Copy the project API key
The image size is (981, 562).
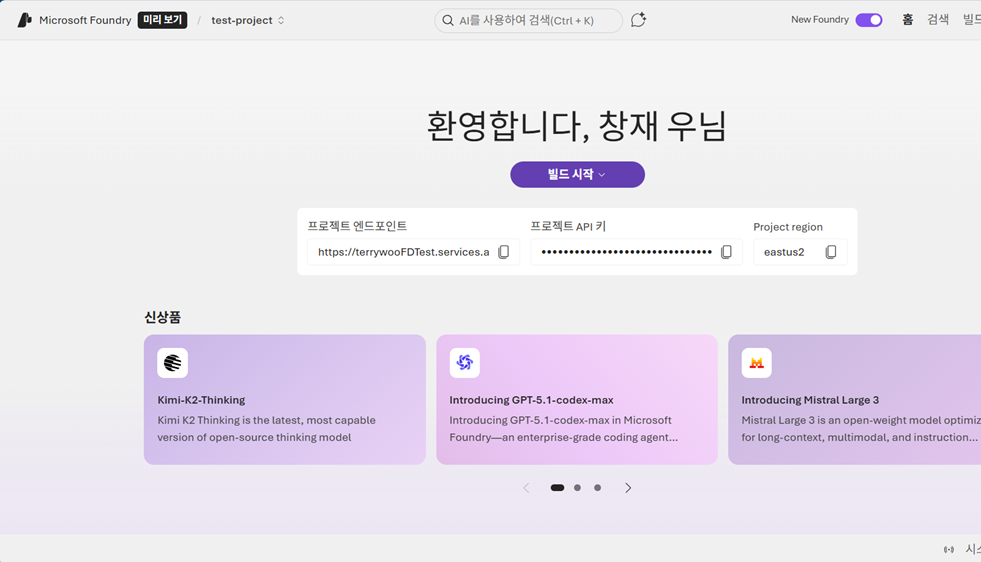click(x=726, y=252)
